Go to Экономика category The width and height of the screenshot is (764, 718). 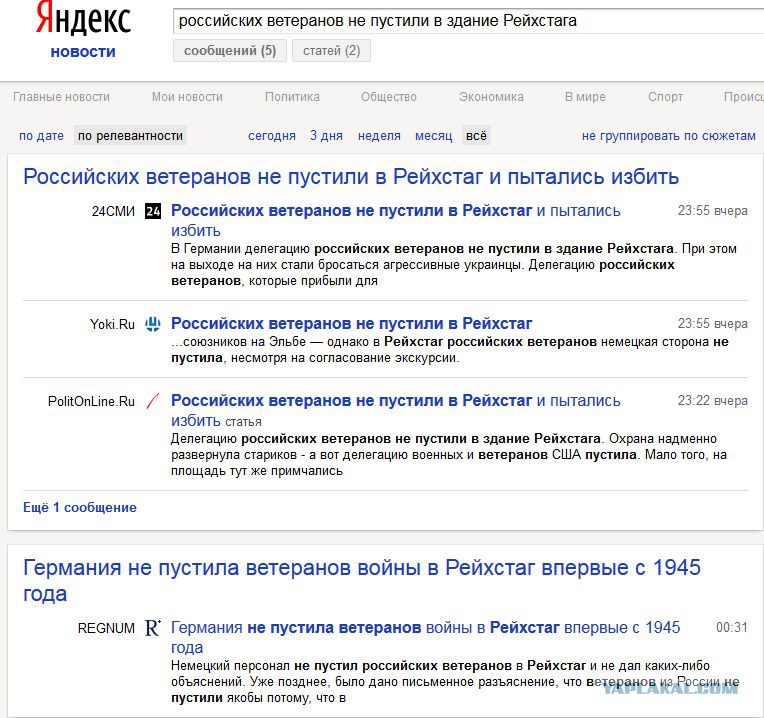coord(491,97)
